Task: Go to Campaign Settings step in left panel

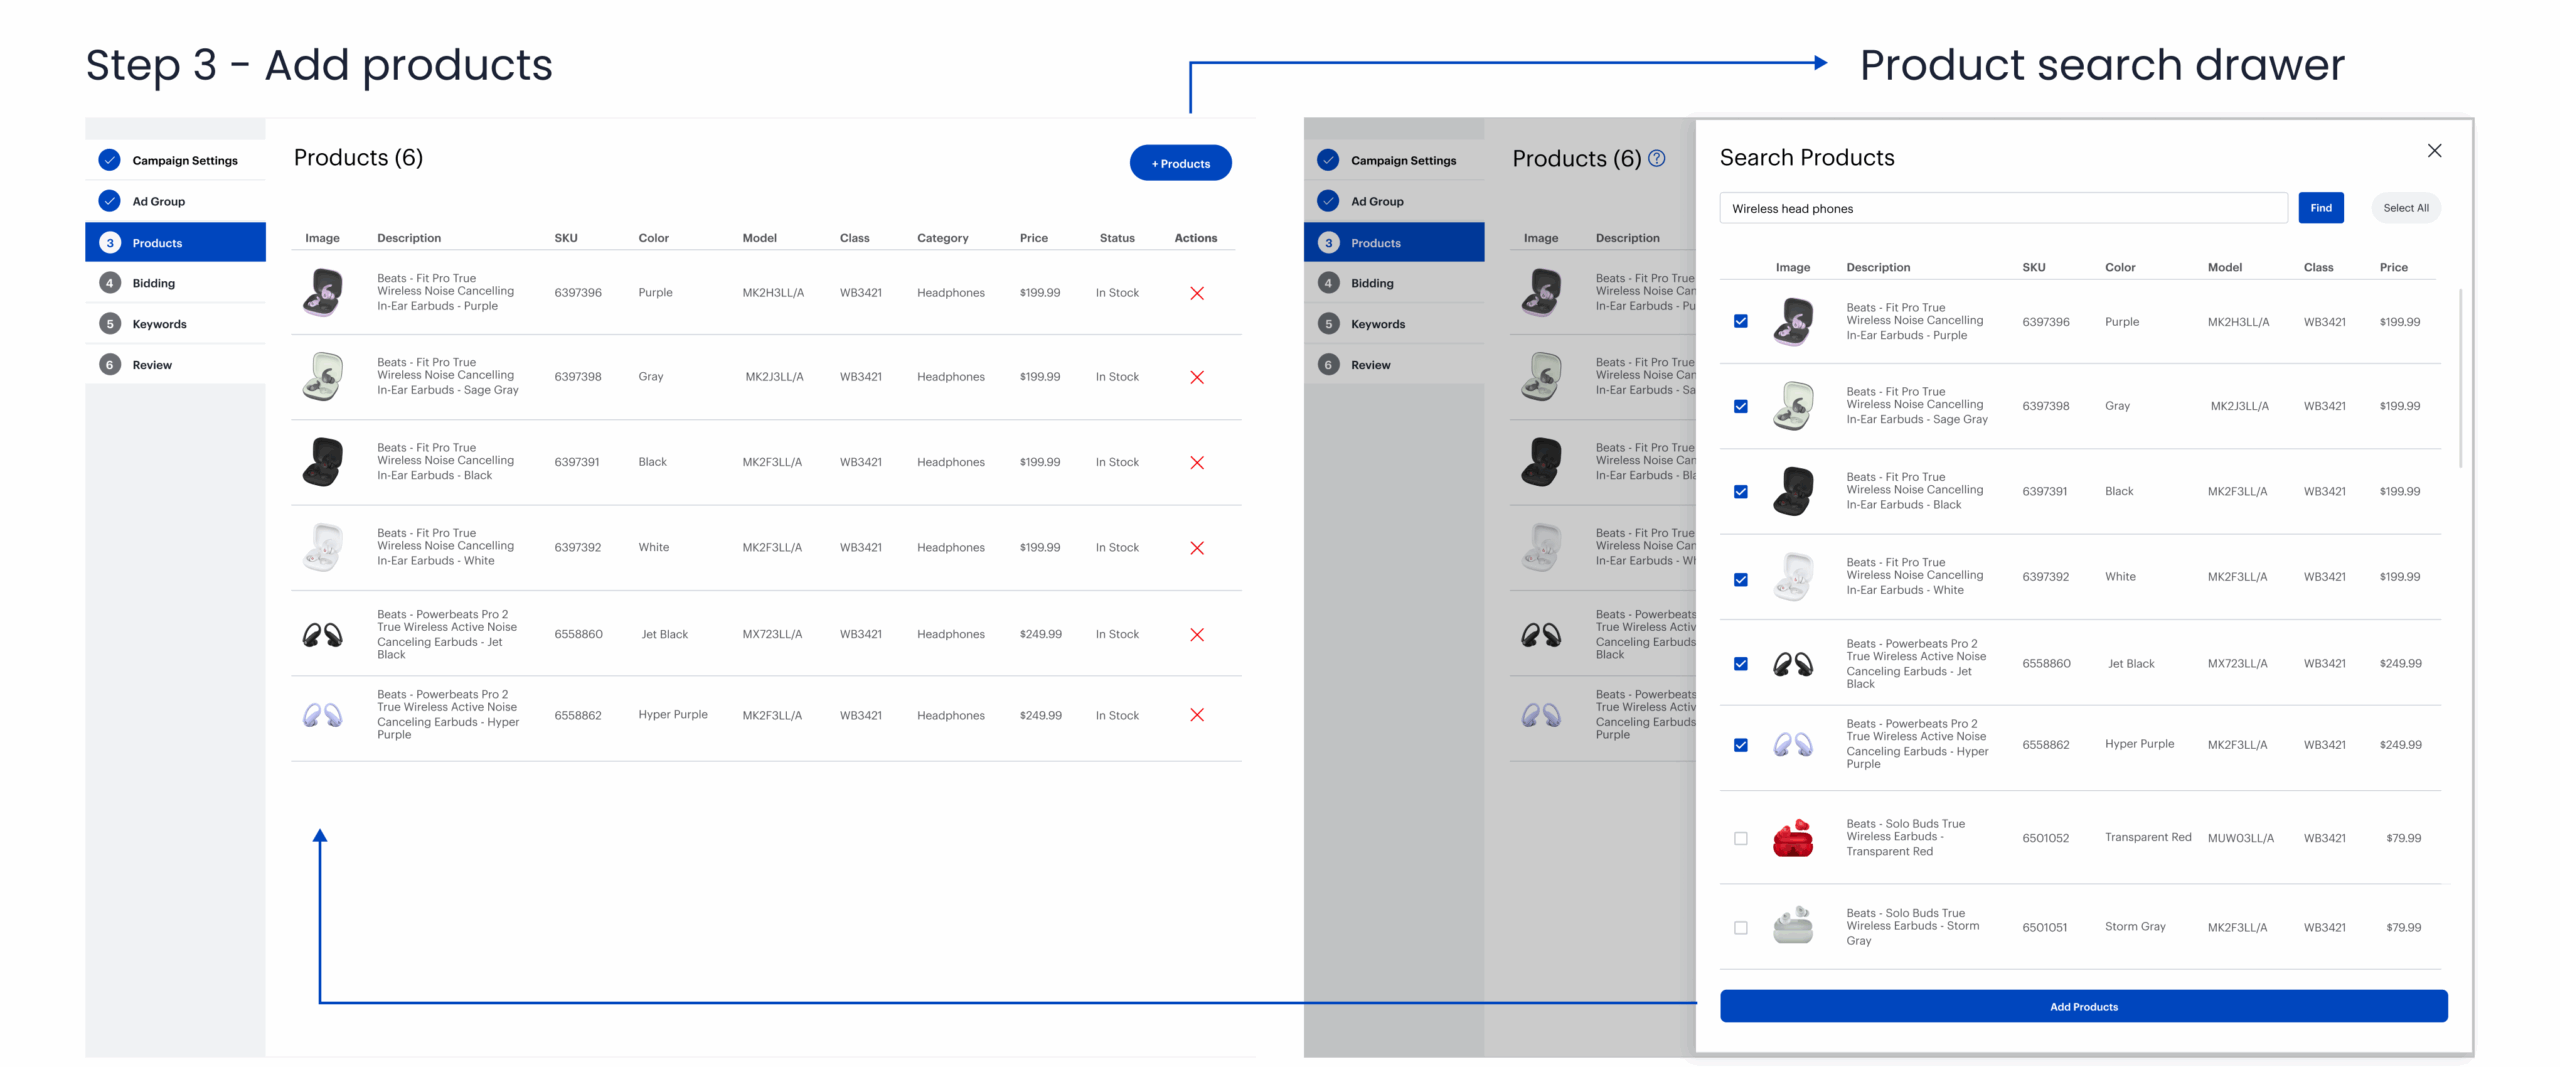Action: [x=175, y=160]
